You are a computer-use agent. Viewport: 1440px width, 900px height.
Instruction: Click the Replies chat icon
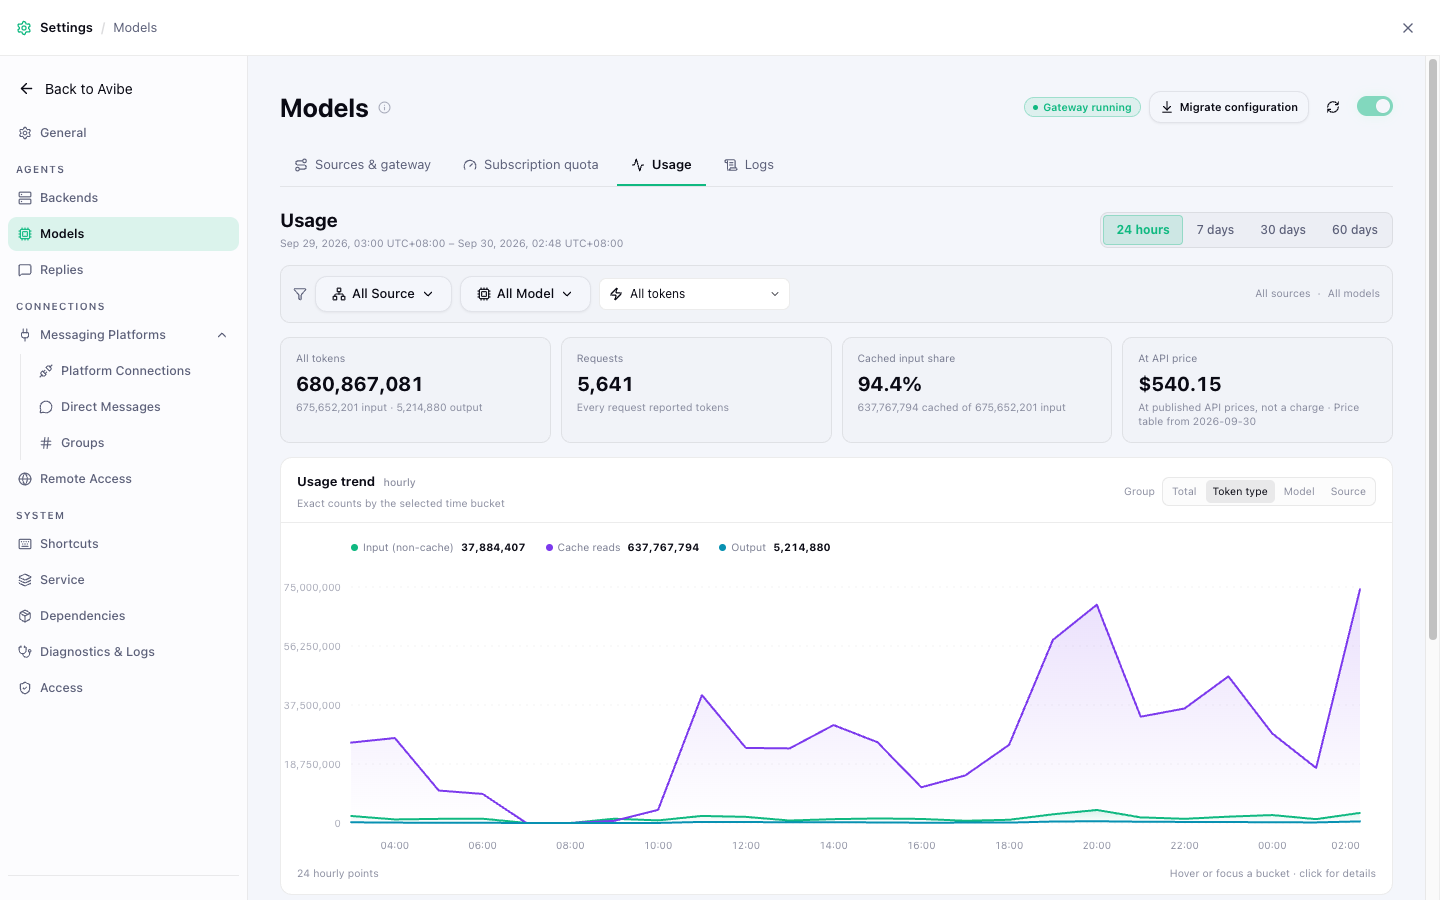25,270
